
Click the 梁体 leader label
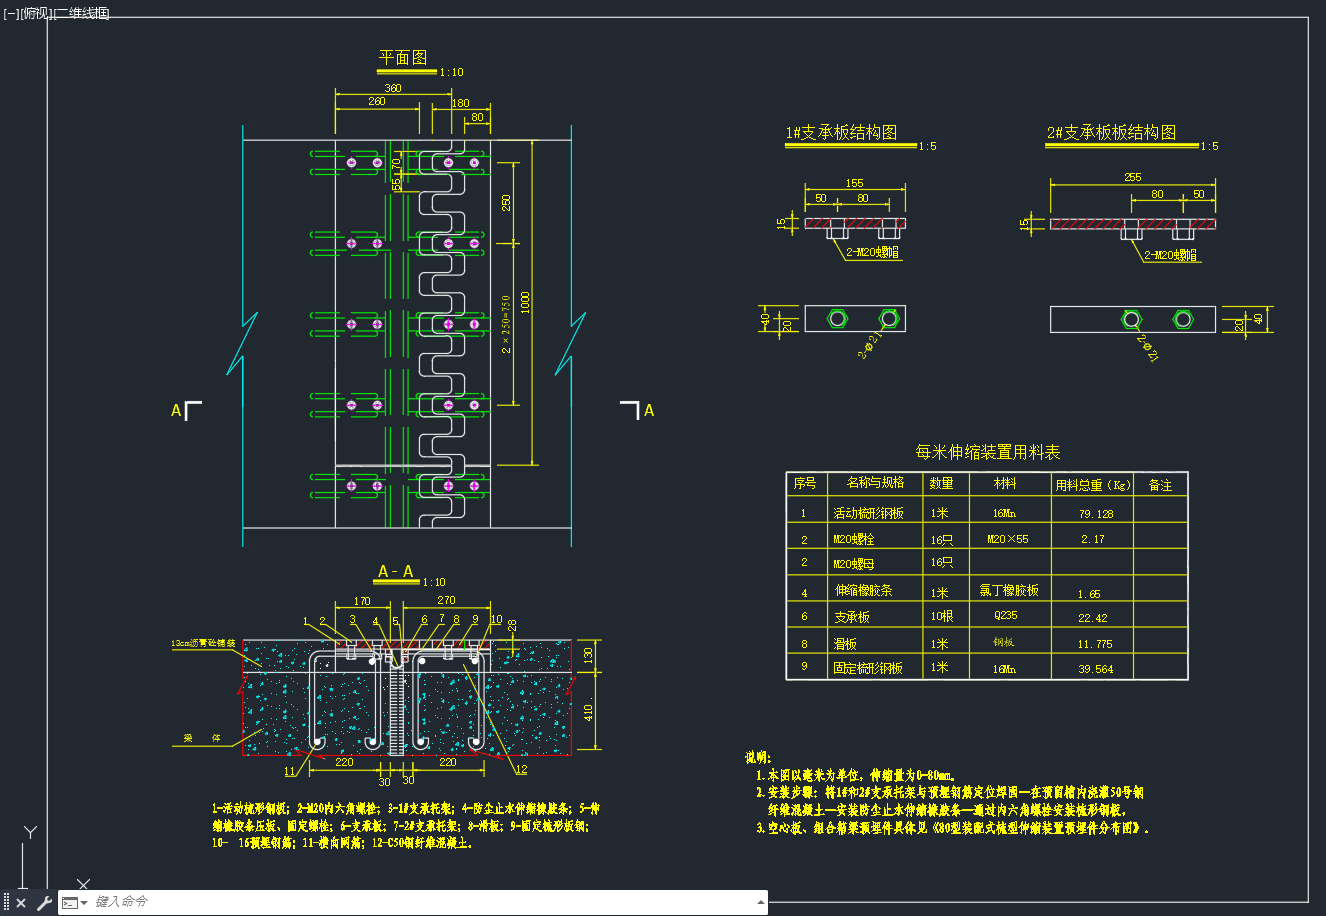(202, 738)
